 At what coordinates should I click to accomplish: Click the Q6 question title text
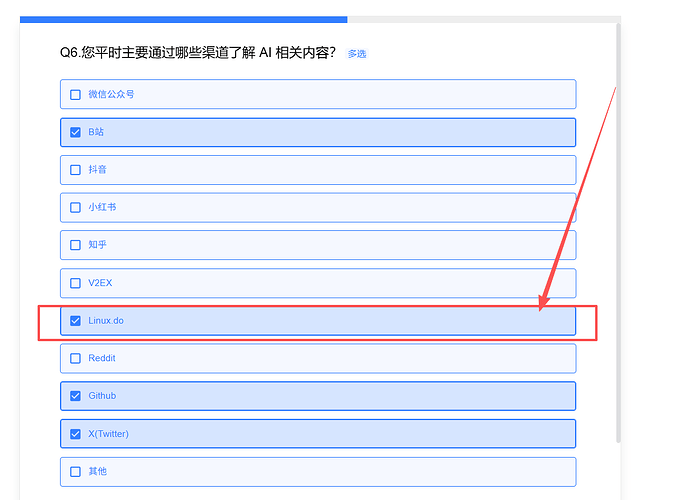pos(198,53)
